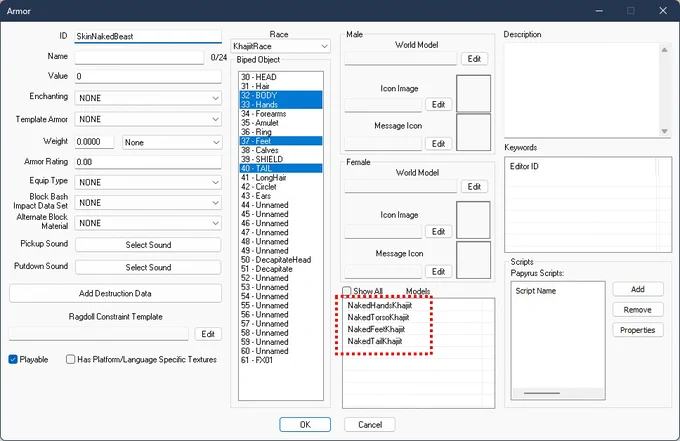The image size is (680, 441).
Task: Open the Race dropdown showing KhajiitRace
Action: [x=281, y=46]
